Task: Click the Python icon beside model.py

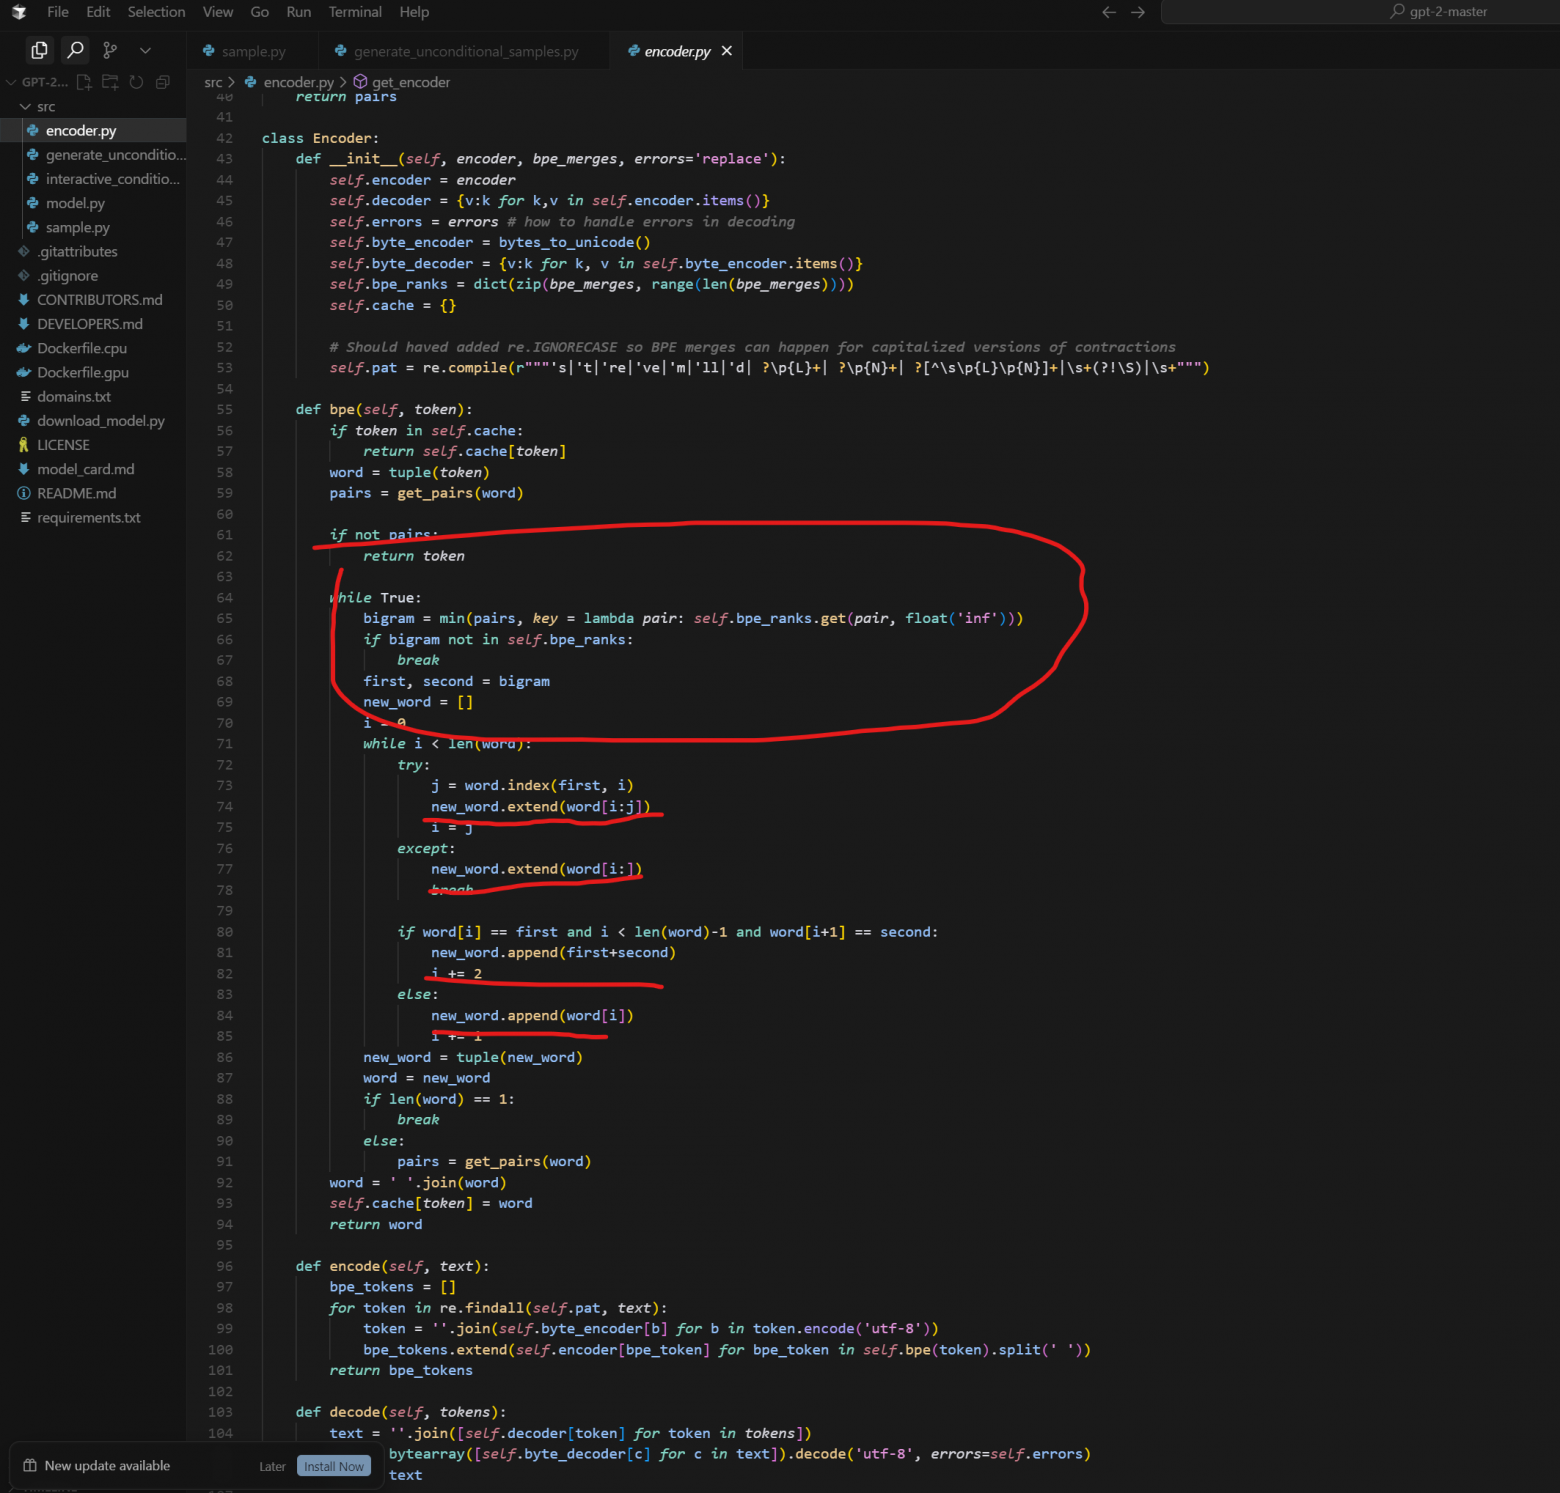Action: point(33,203)
